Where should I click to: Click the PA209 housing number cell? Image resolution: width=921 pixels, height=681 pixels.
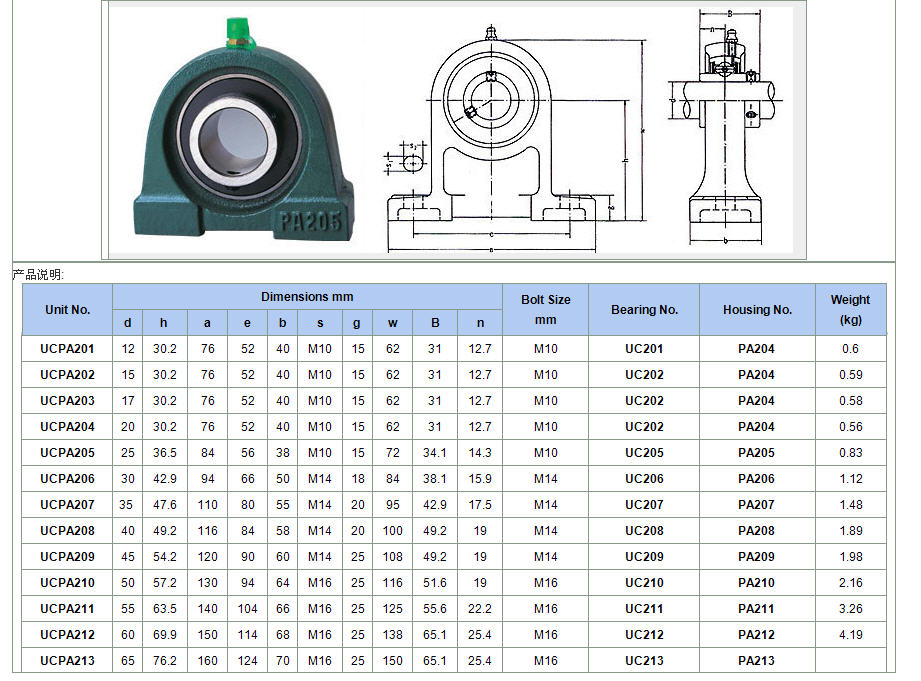click(x=757, y=556)
